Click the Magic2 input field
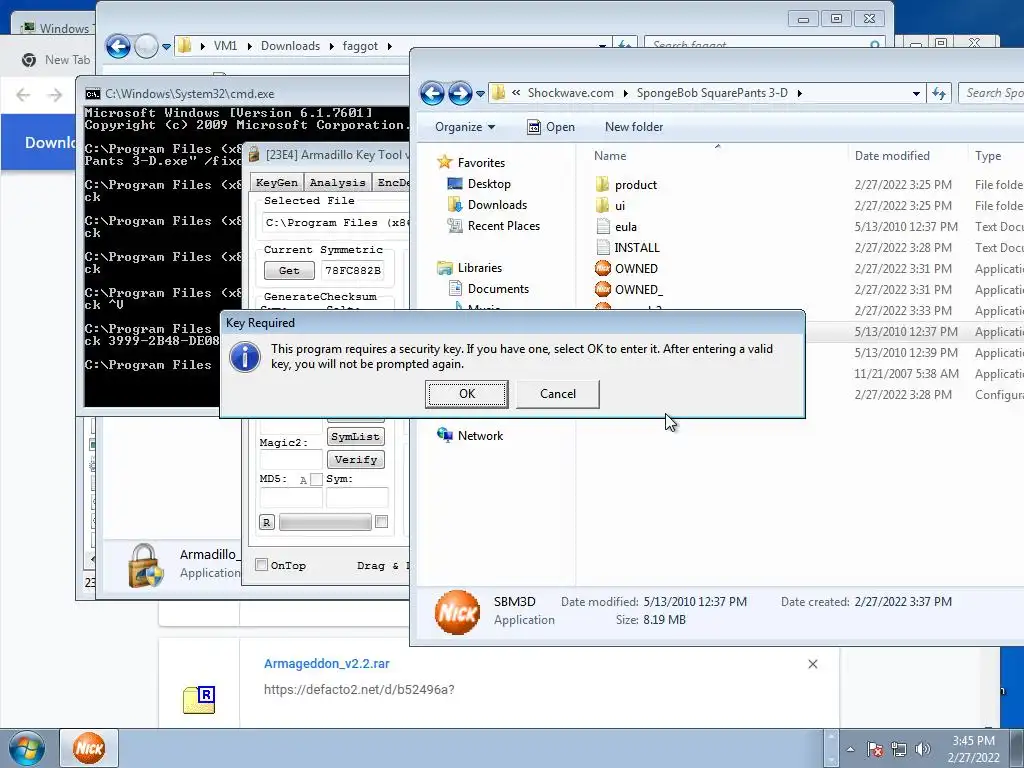1024x768 pixels. coord(291,460)
